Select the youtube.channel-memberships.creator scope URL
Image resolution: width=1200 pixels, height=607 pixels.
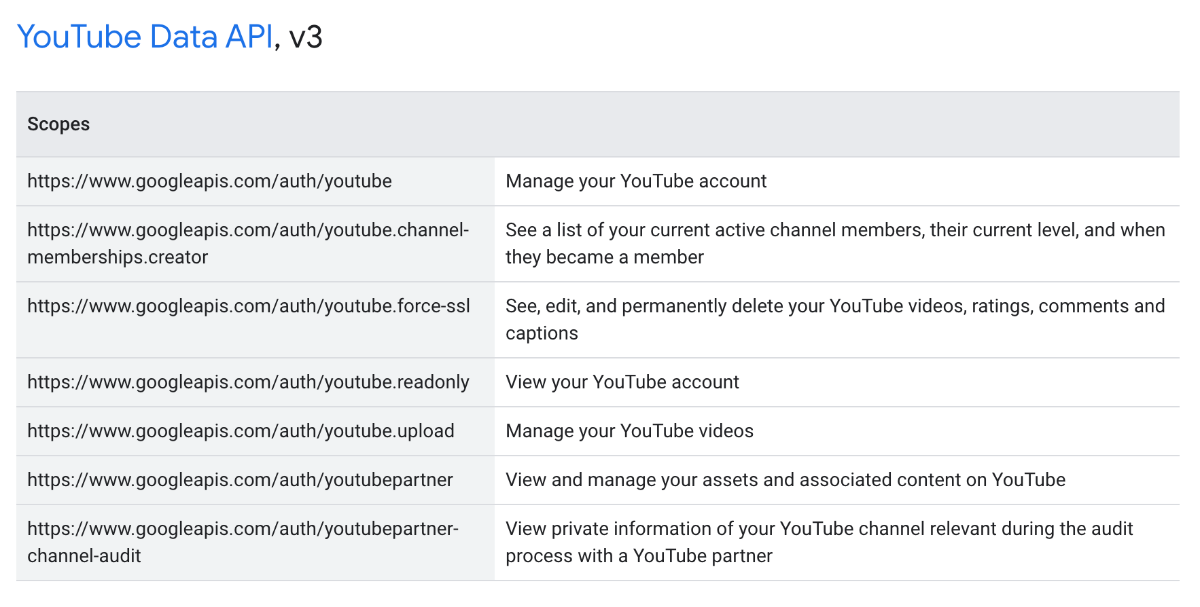248,243
